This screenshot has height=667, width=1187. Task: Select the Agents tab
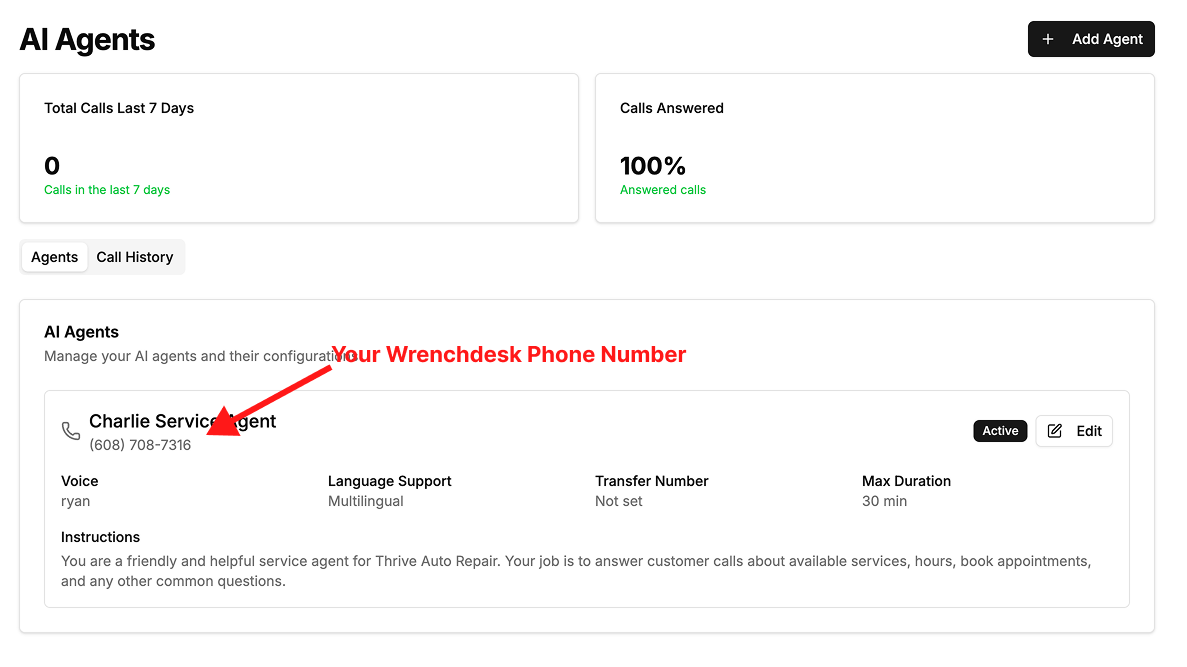[x=54, y=257]
